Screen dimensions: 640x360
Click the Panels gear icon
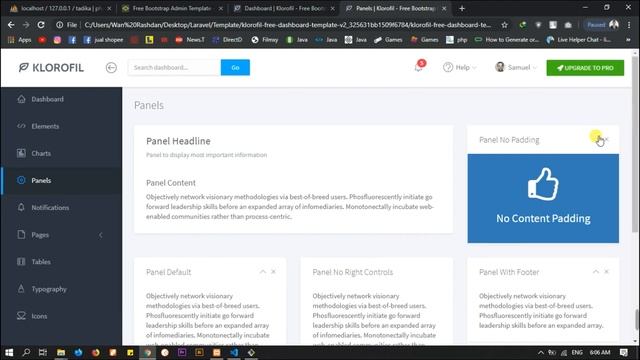coord(21,180)
